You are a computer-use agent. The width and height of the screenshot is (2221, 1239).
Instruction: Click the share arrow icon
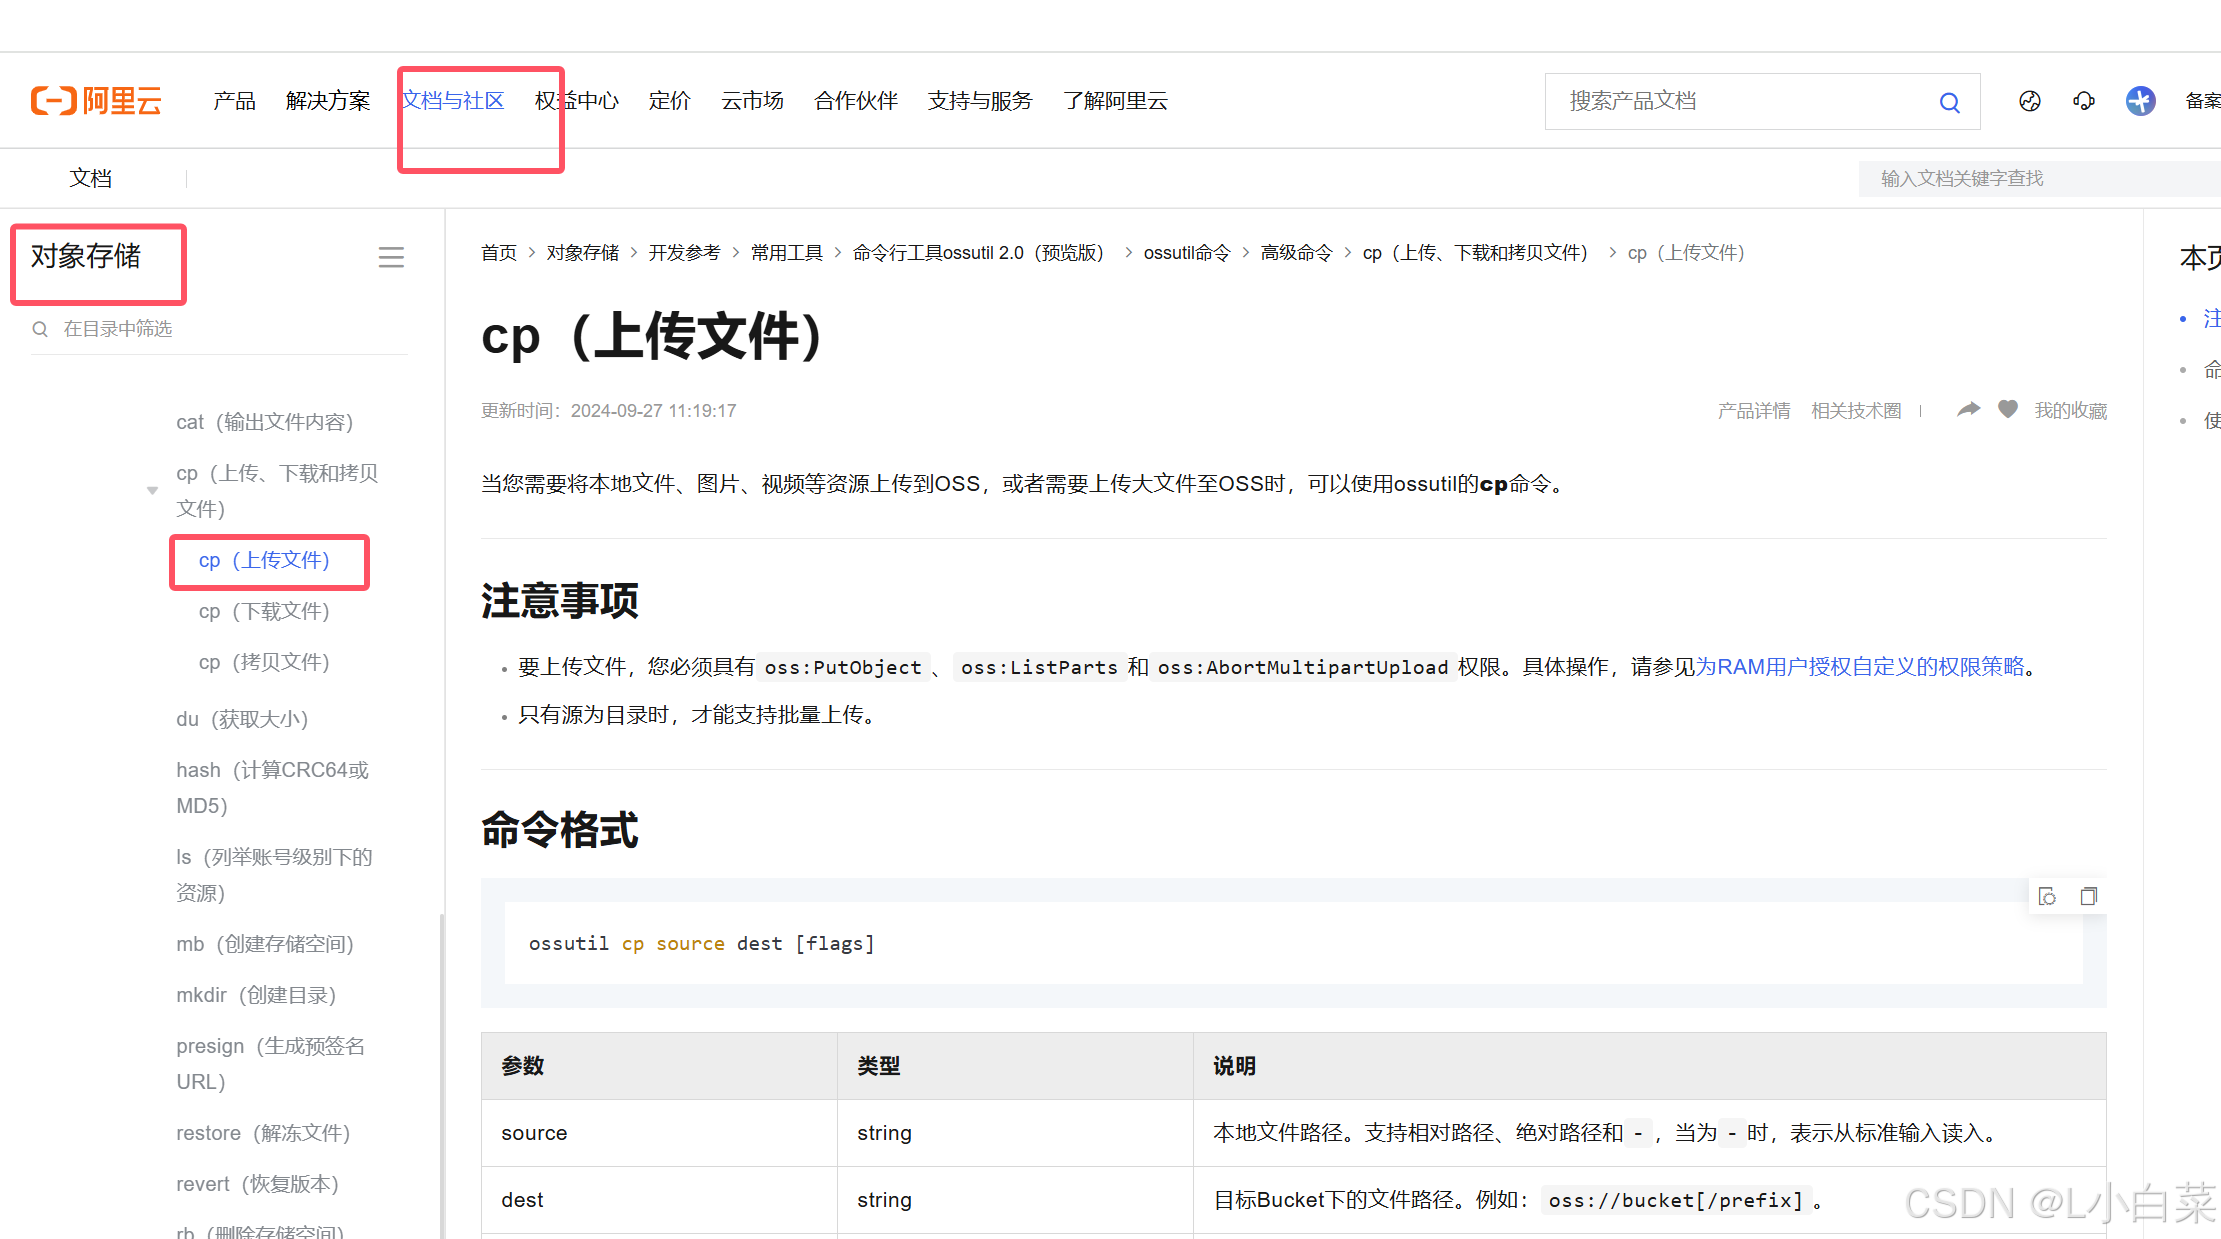pos(1968,409)
